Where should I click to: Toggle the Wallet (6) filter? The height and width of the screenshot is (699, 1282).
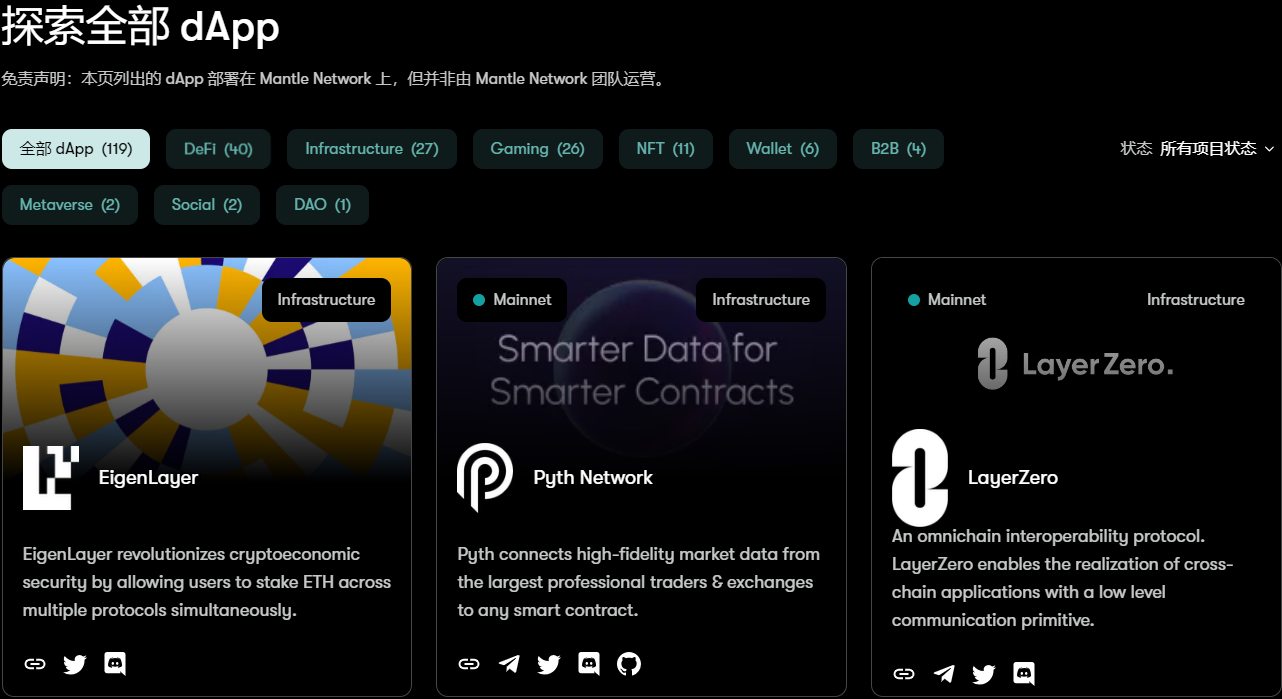pos(782,148)
